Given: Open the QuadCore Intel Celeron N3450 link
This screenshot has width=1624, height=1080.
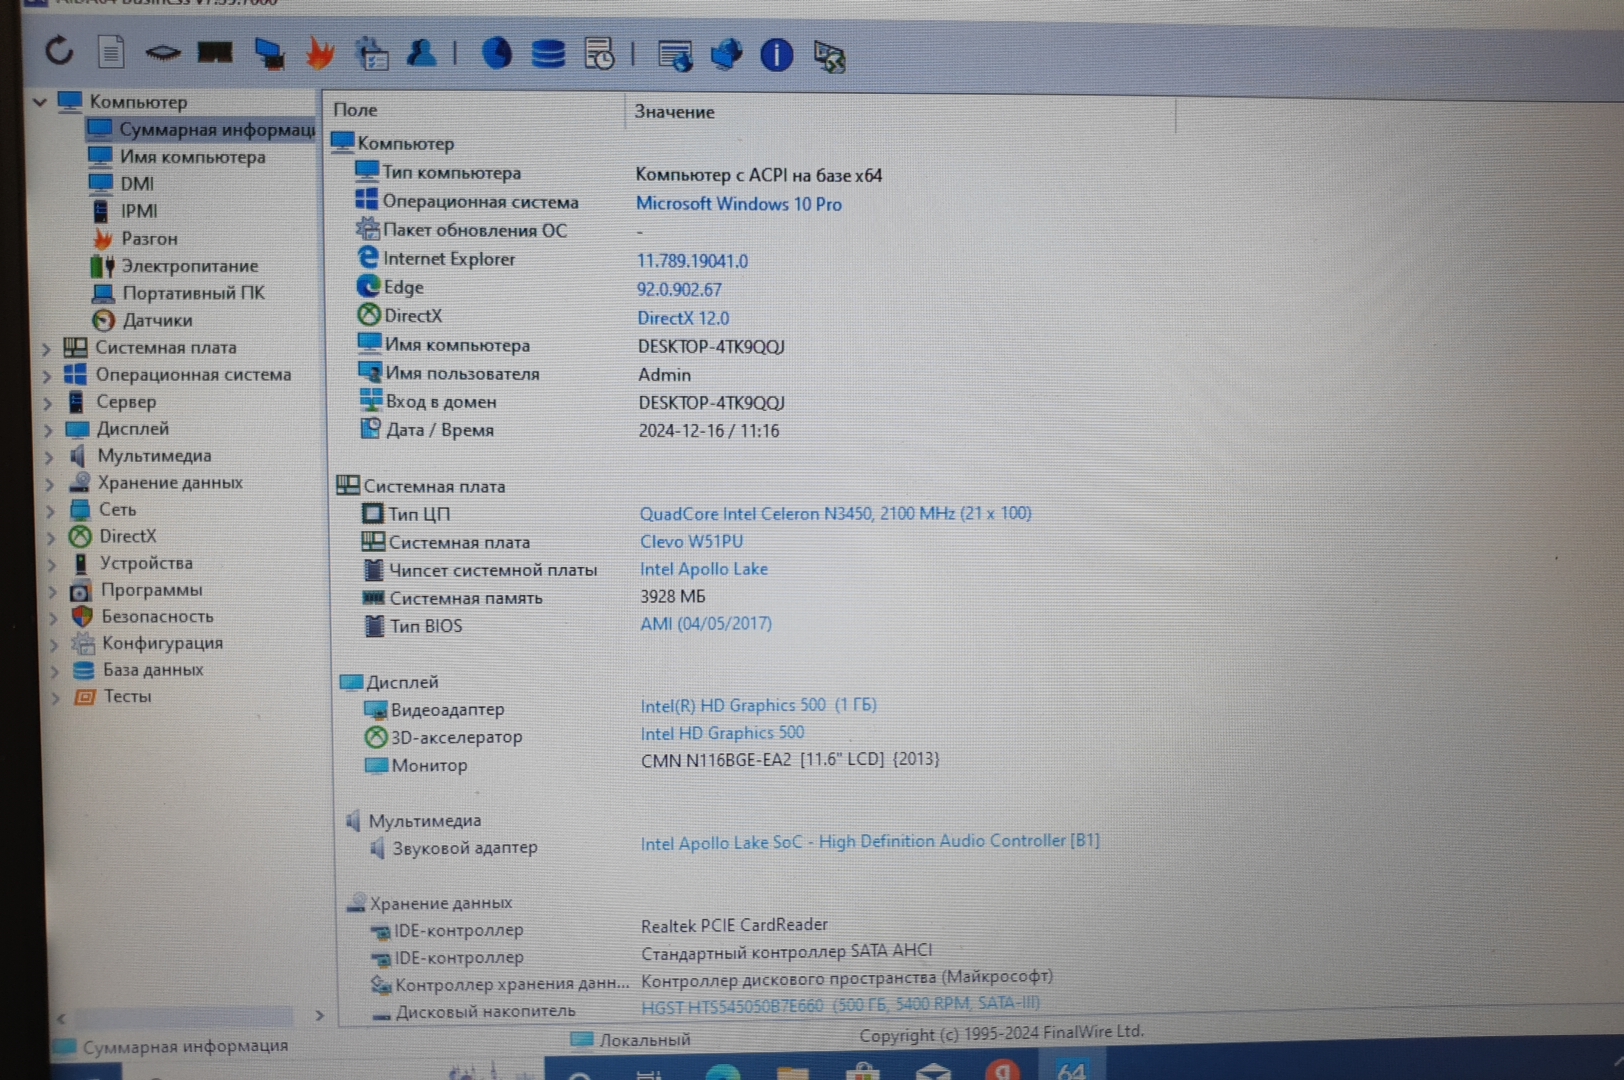Looking at the screenshot, I should [835, 513].
